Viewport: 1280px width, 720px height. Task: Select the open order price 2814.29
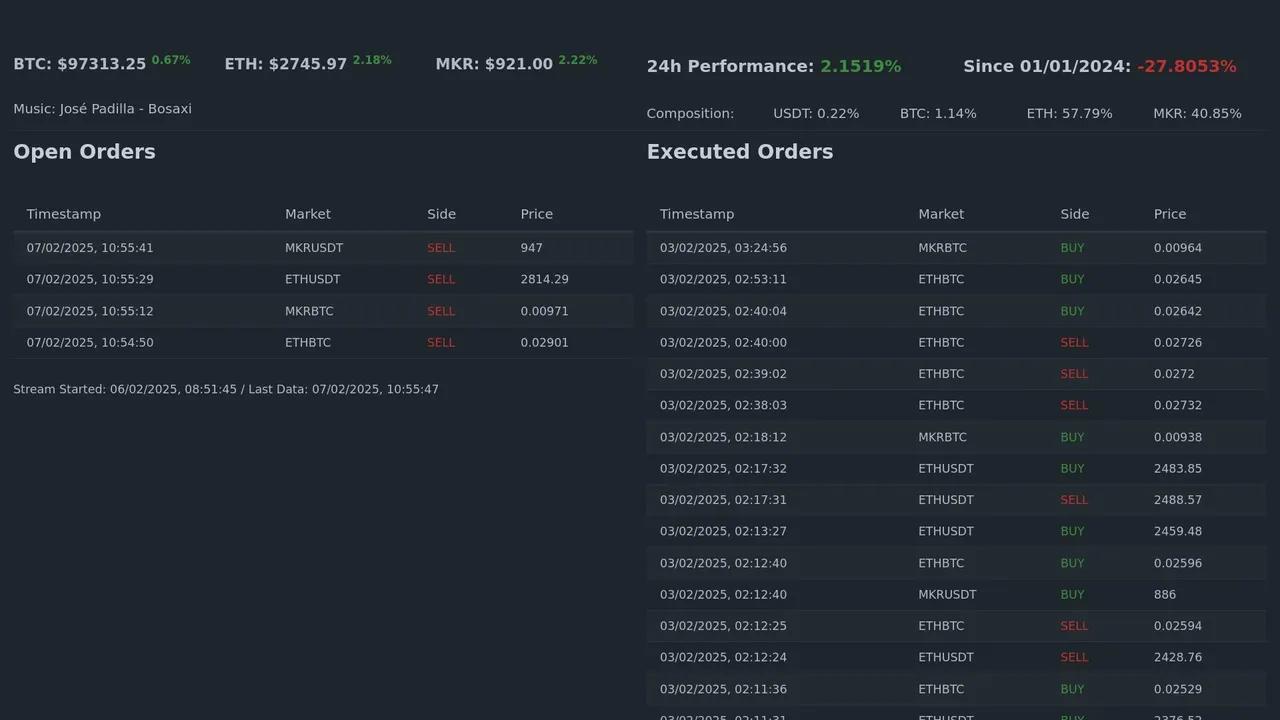[x=545, y=280]
